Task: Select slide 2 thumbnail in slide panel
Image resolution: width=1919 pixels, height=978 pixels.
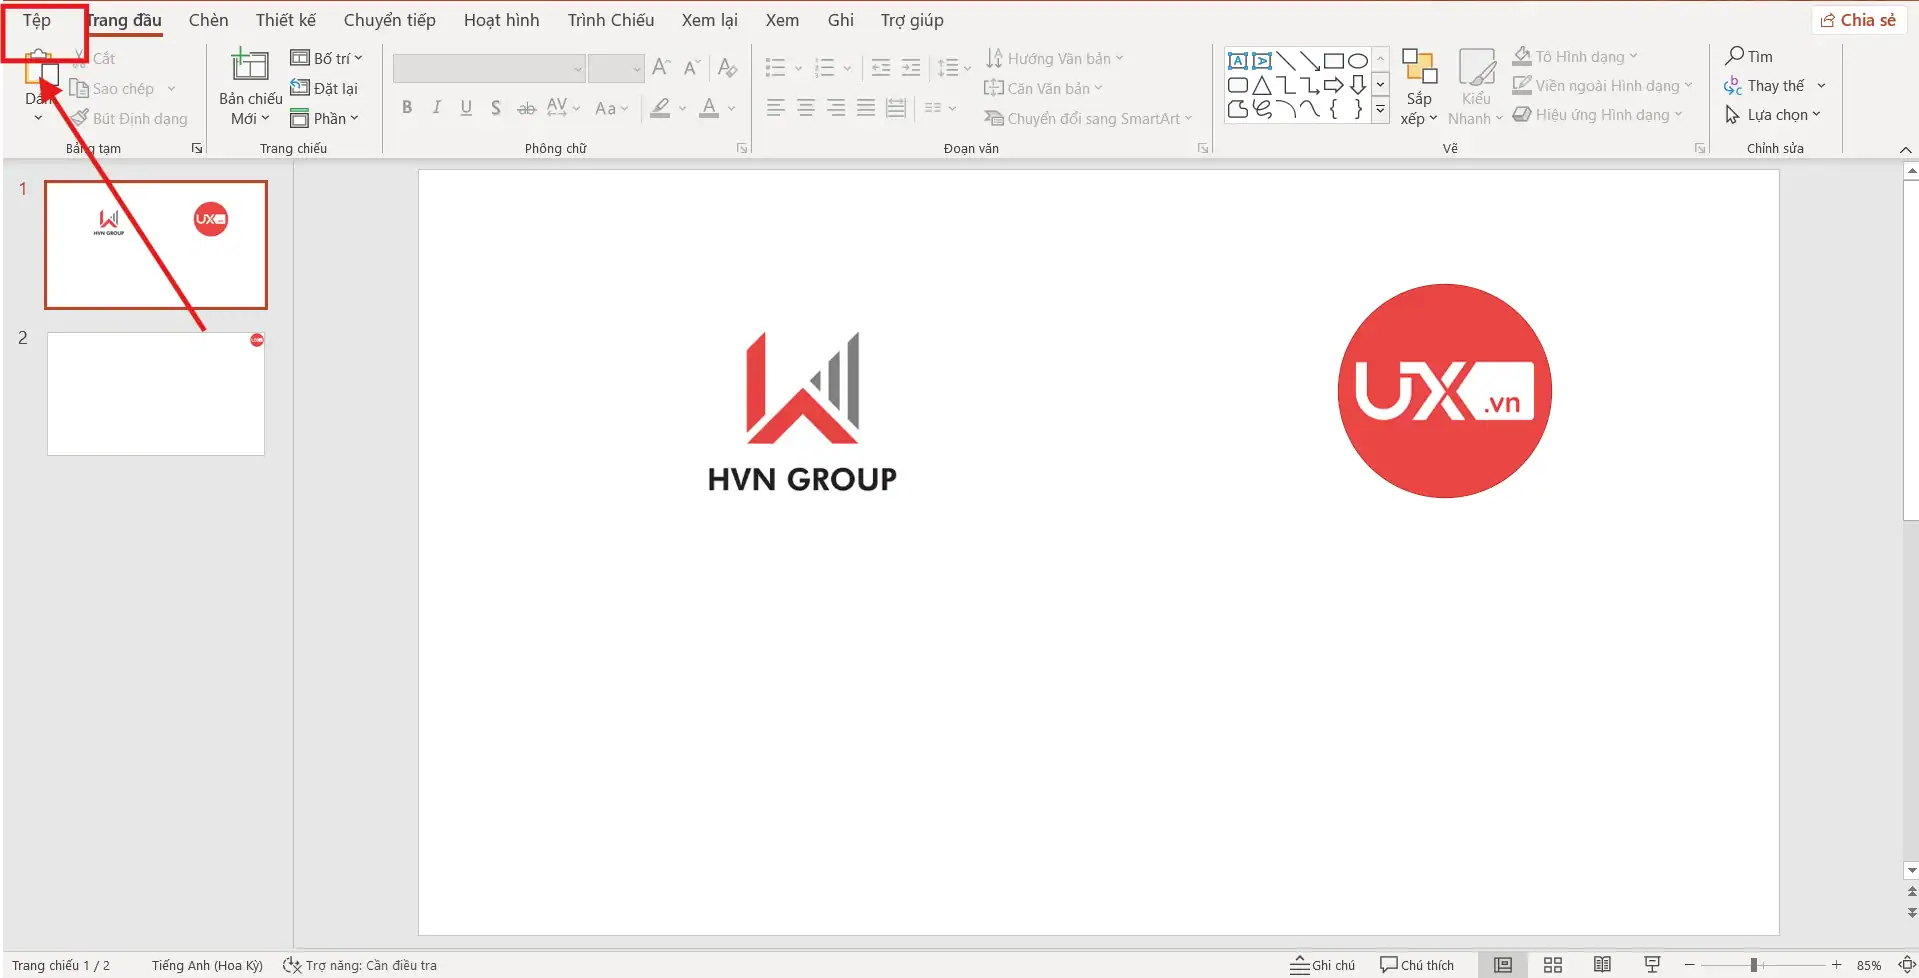Action: 156,394
